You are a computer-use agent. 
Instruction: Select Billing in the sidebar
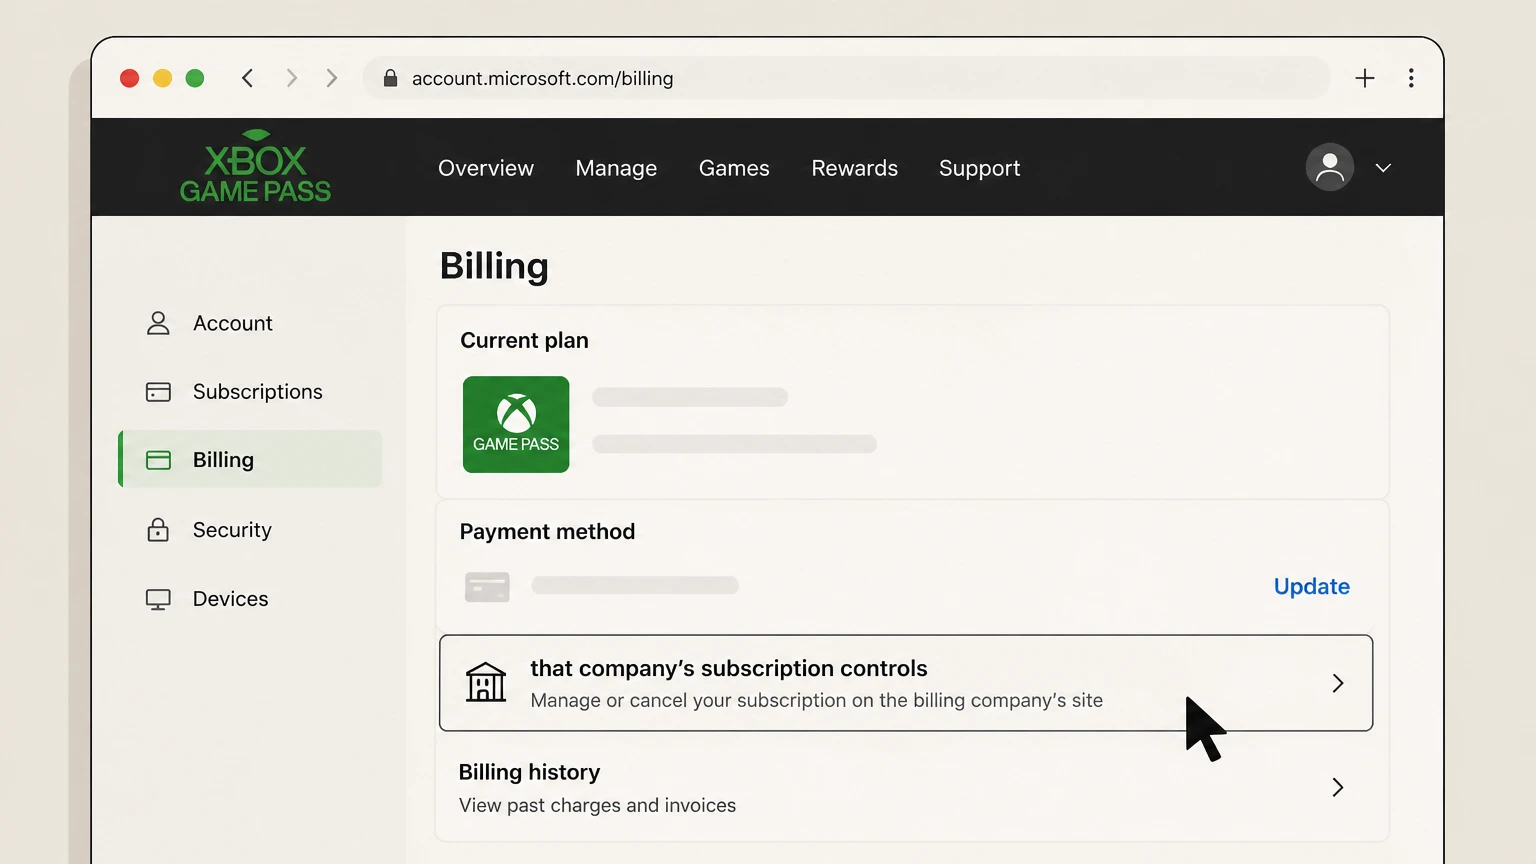(250, 459)
